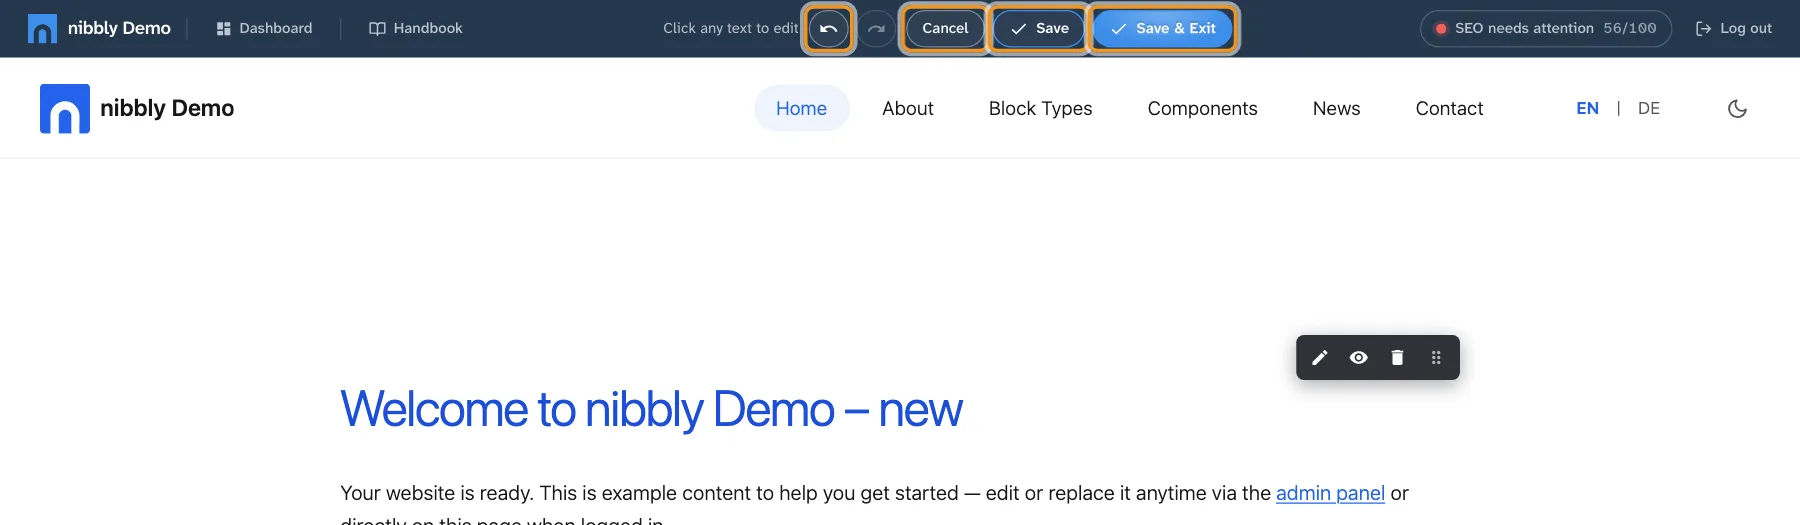Click the redo arrow icon
This screenshot has width=1800, height=525.
[x=876, y=29]
